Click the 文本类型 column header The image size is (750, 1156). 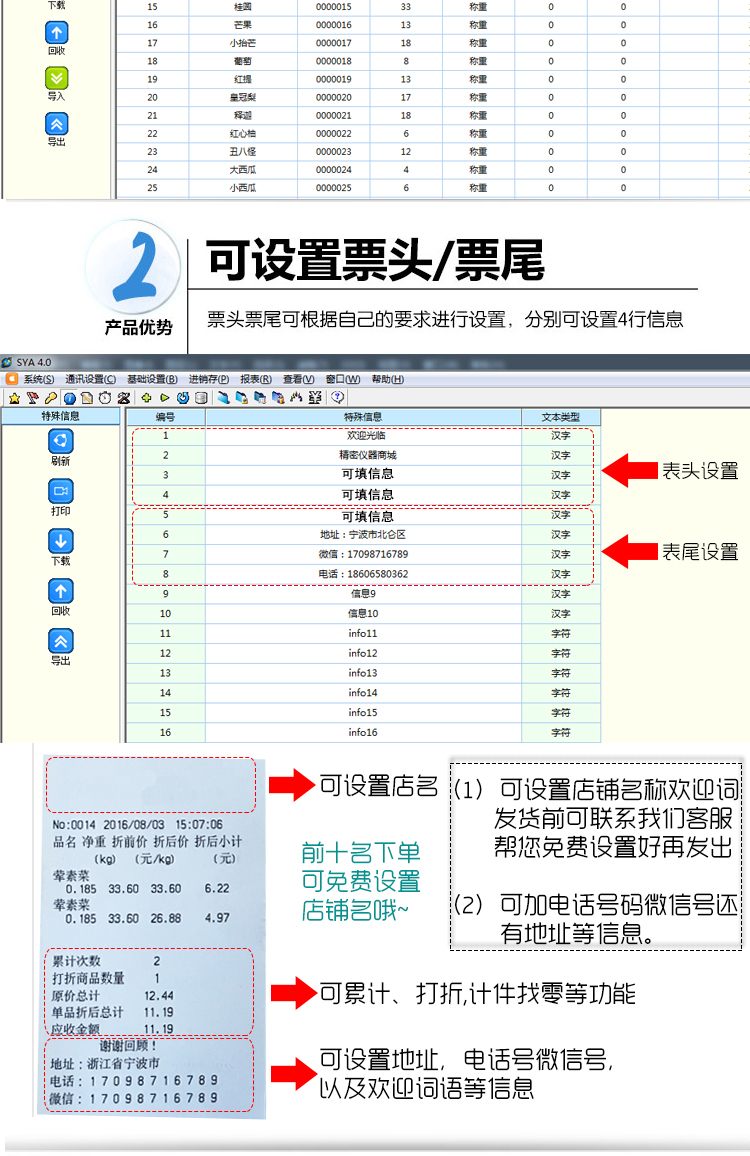pos(560,417)
